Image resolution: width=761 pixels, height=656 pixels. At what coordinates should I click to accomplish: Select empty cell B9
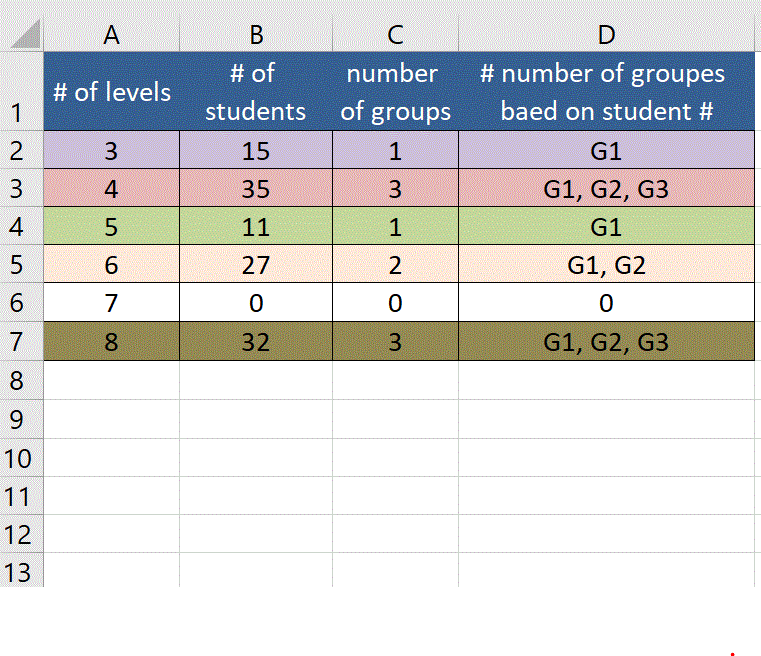tap(256, 419)
